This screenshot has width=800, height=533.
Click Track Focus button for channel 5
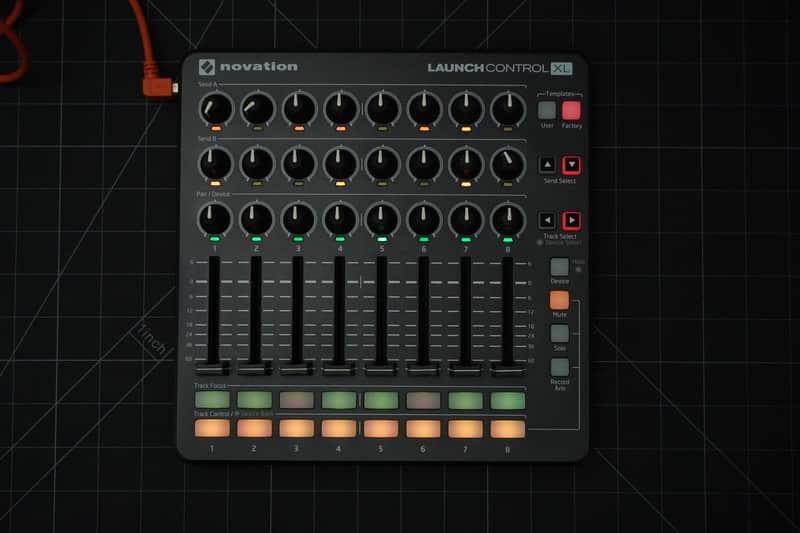pos(381,400)
